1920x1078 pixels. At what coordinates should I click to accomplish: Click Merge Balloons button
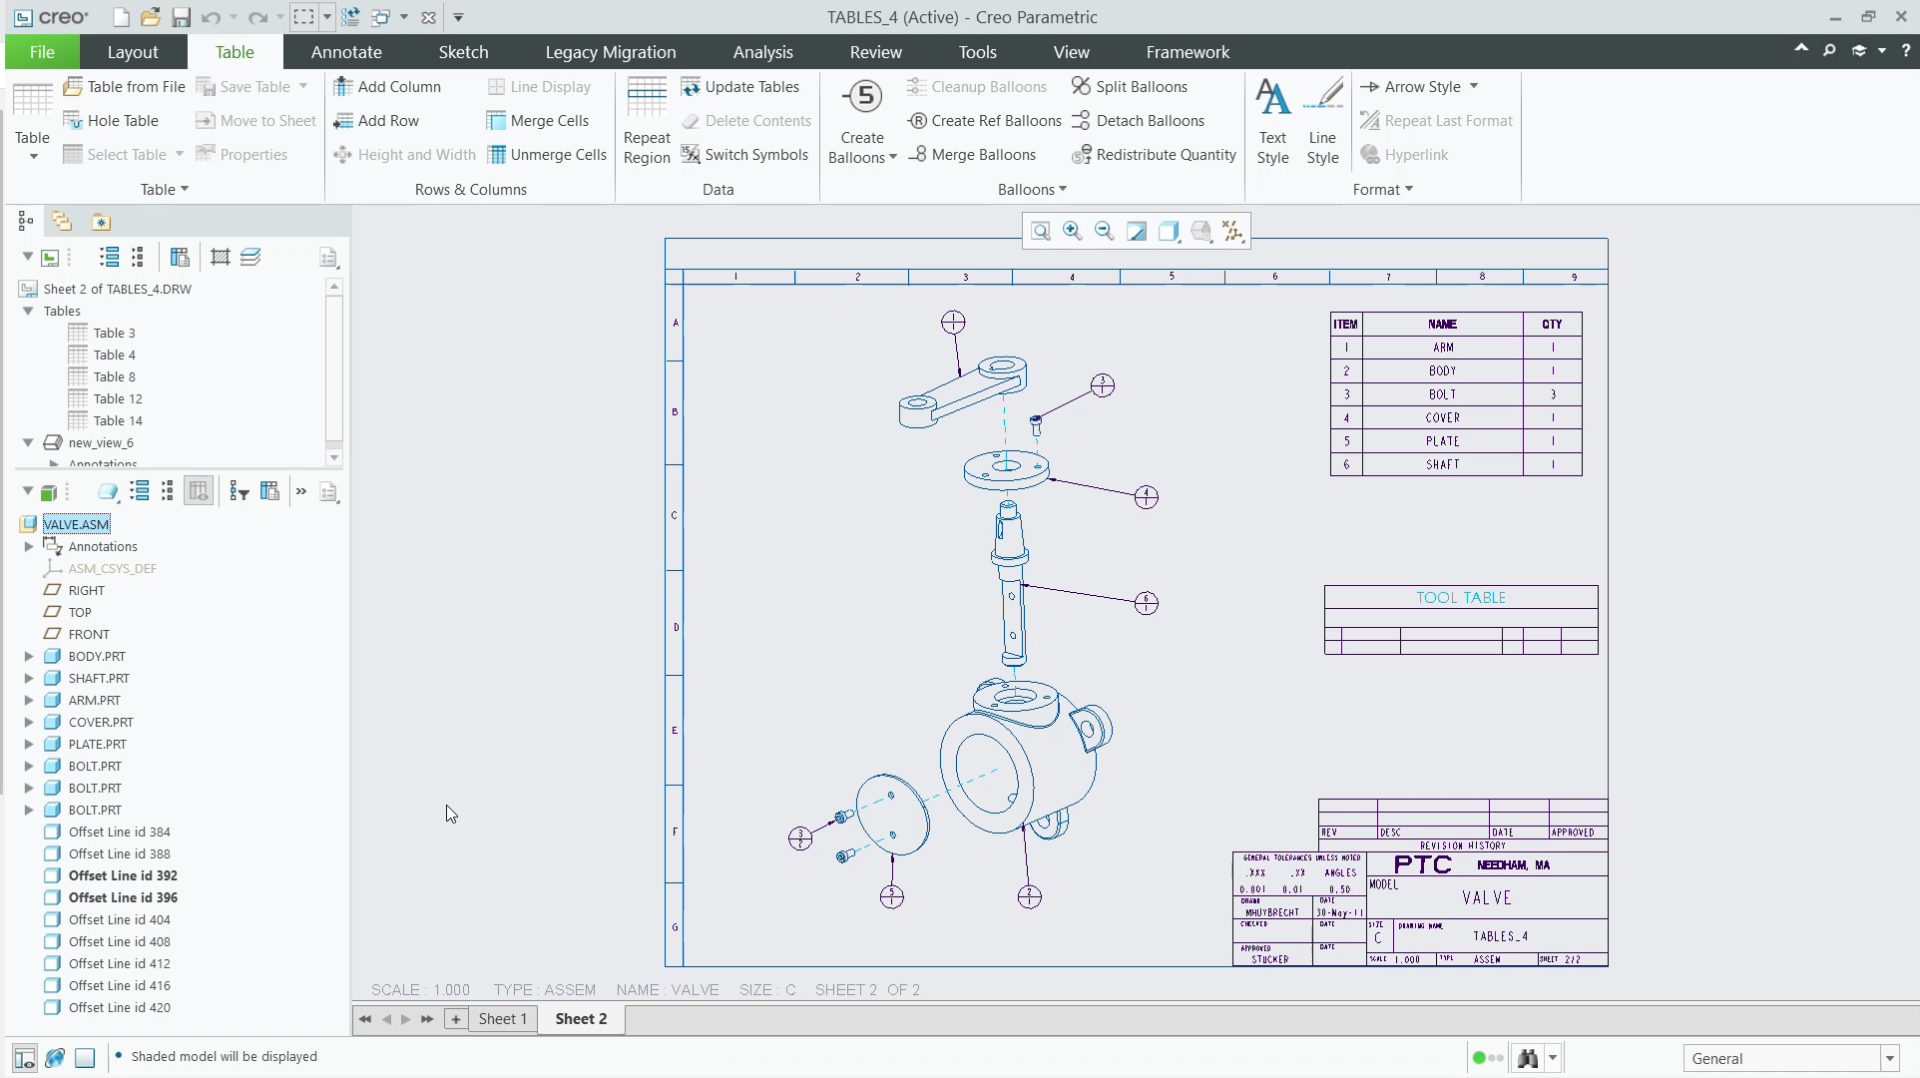pyautogui.click(x=971, y=155)
